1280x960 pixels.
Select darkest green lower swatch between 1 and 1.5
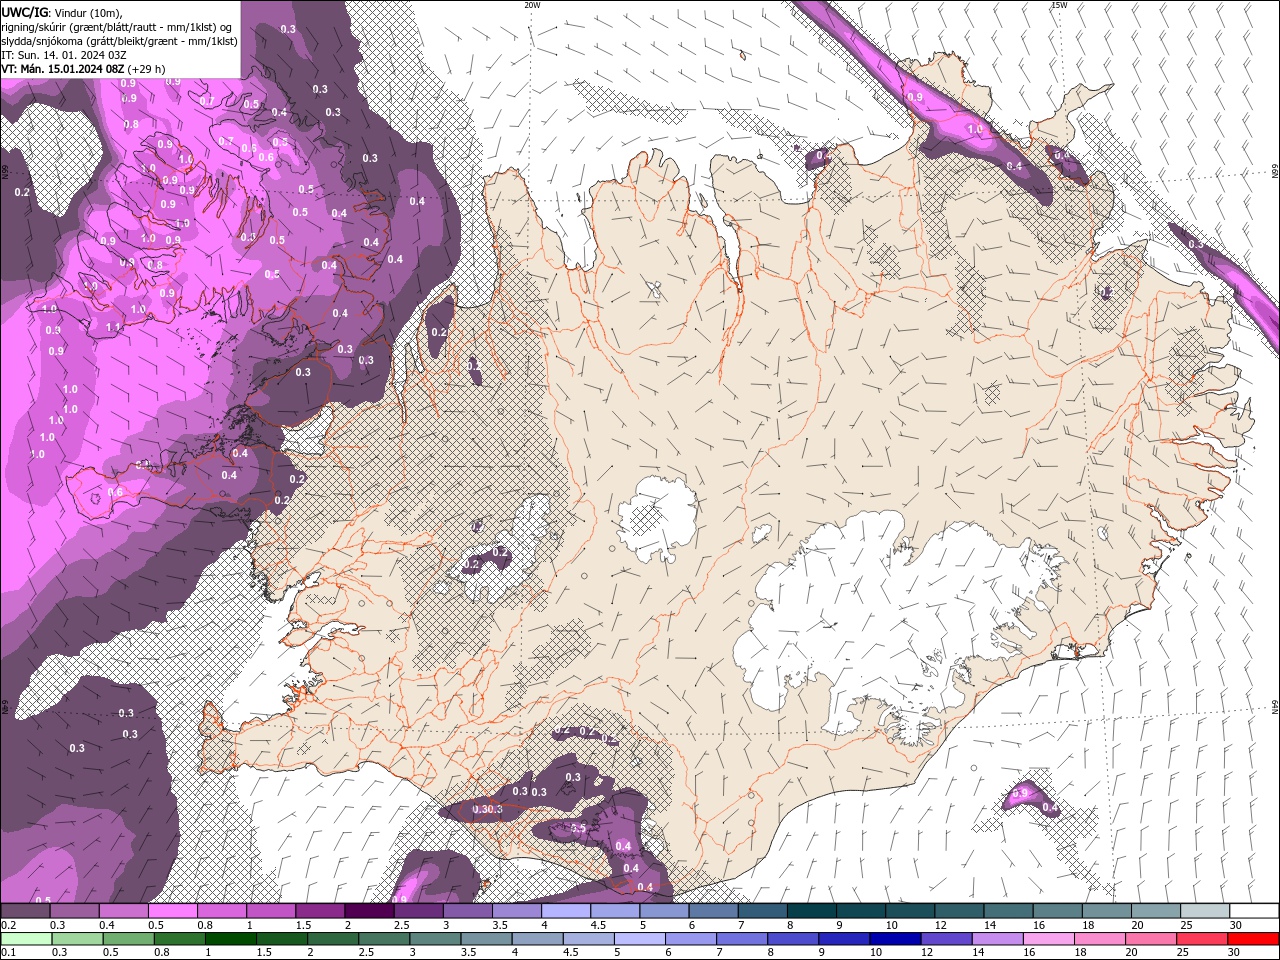click(x=230, y=939)
